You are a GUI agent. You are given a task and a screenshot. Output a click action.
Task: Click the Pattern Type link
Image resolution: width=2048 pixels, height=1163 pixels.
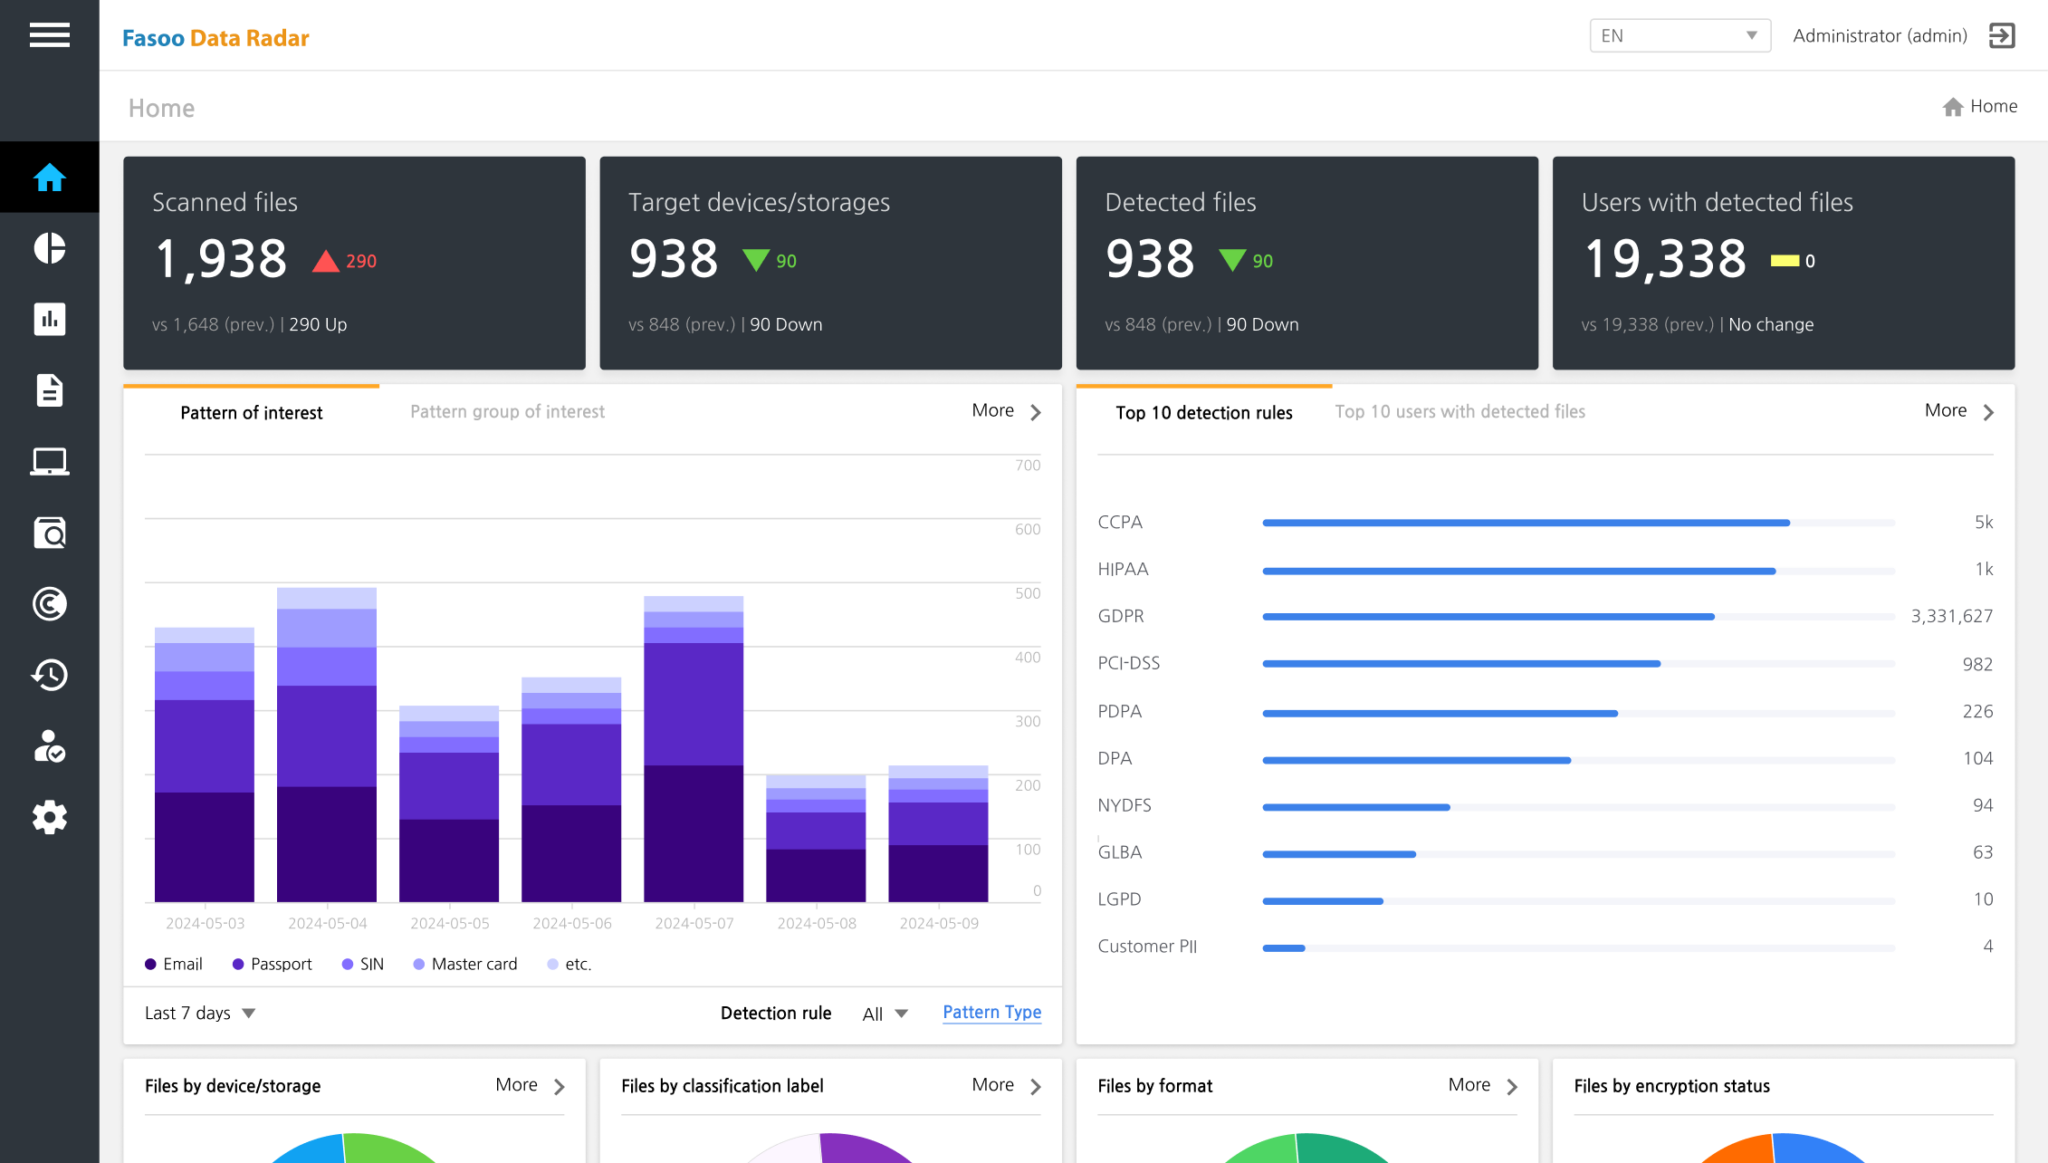pos(991,1012)
